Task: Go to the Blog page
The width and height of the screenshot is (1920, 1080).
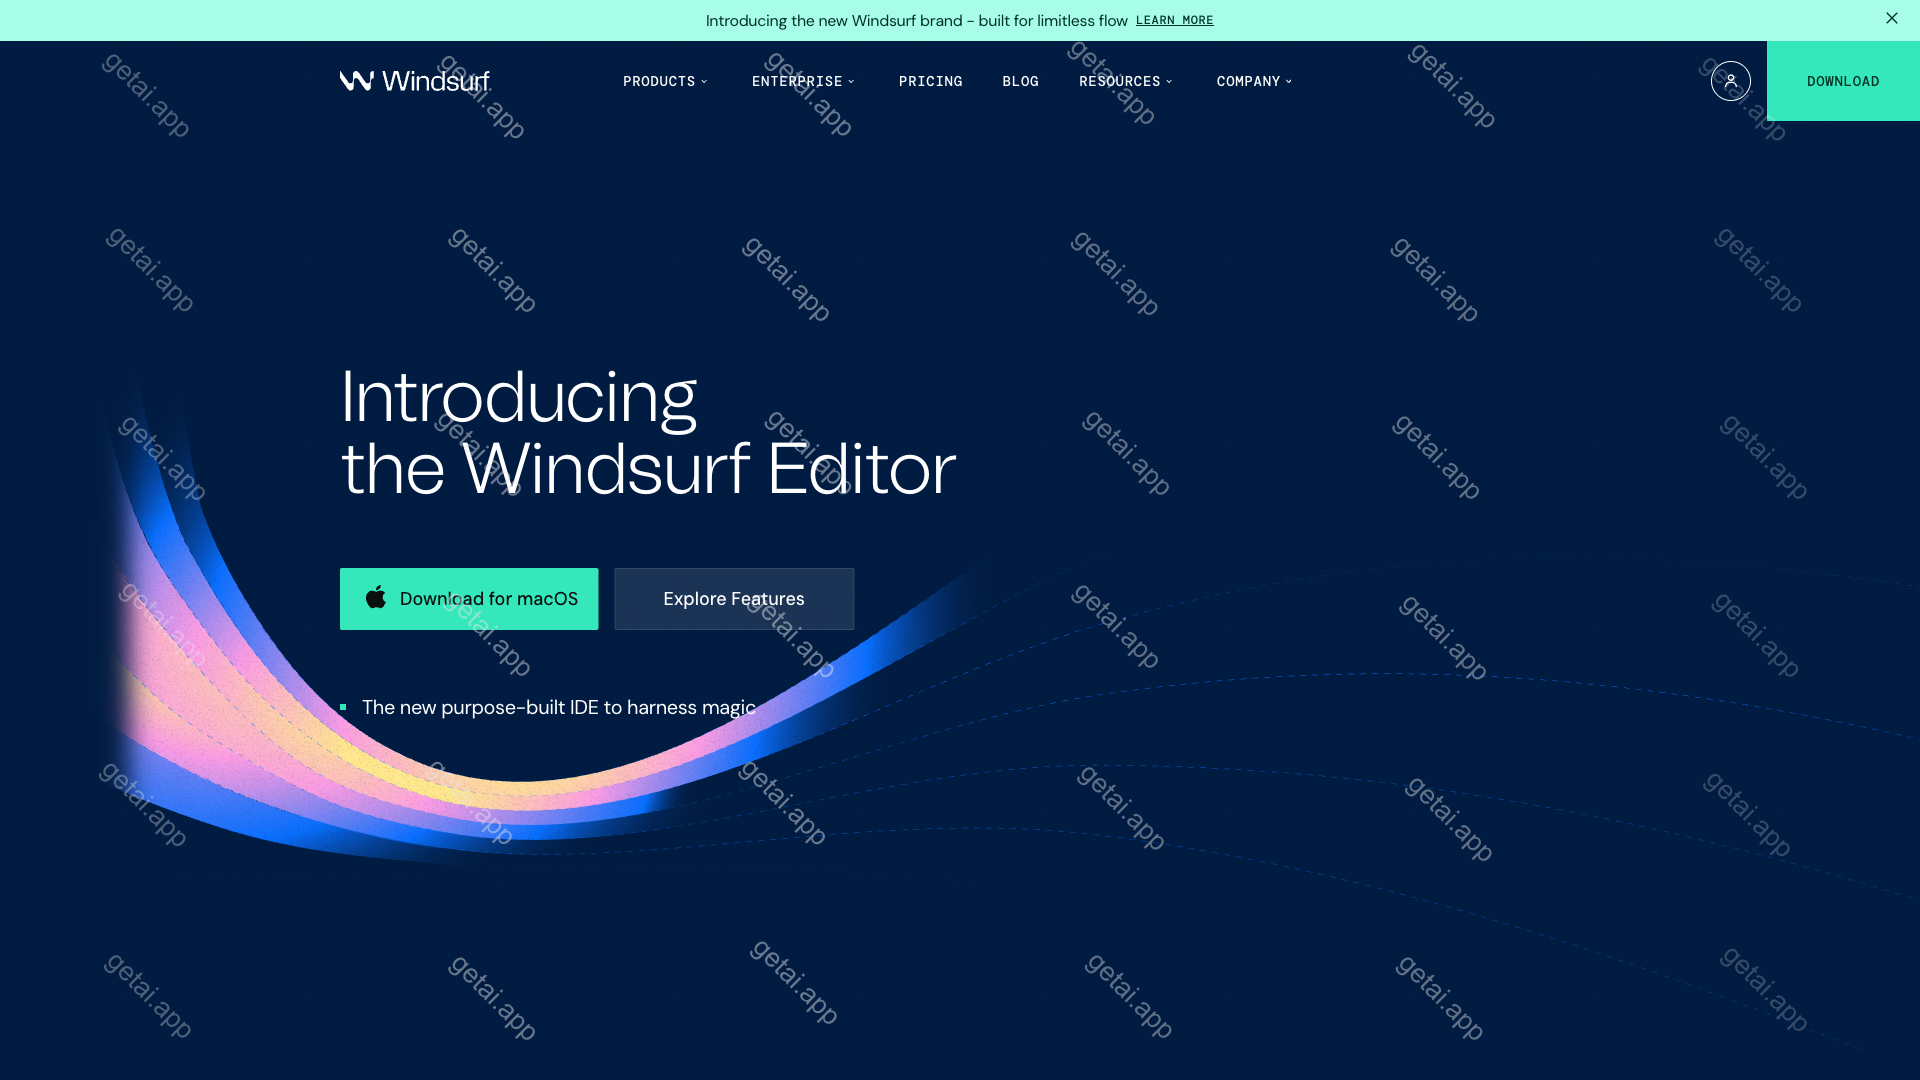Action: [1020, 81]
